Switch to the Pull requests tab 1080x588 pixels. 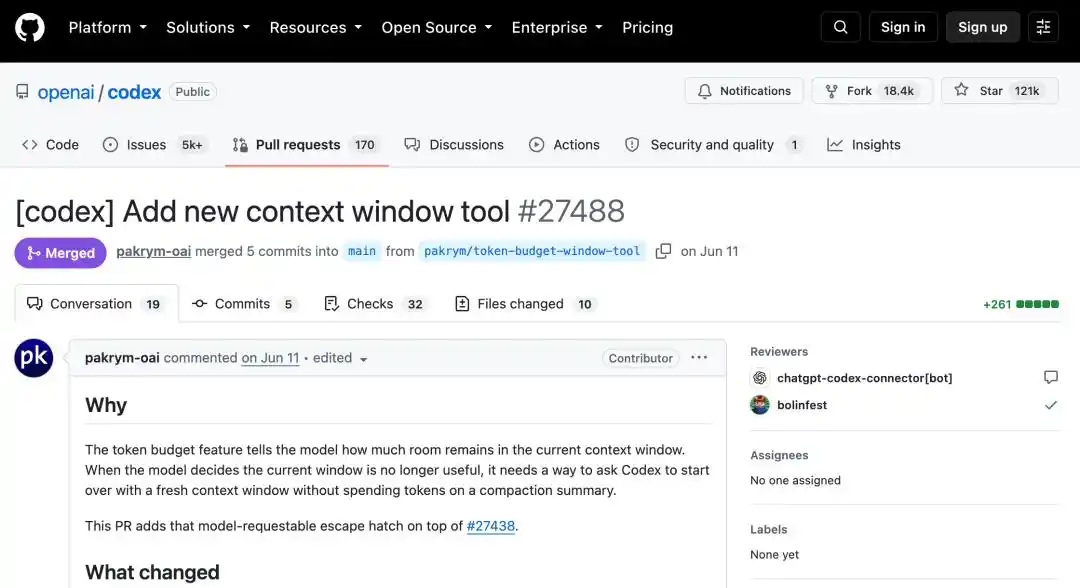(307, 145)
